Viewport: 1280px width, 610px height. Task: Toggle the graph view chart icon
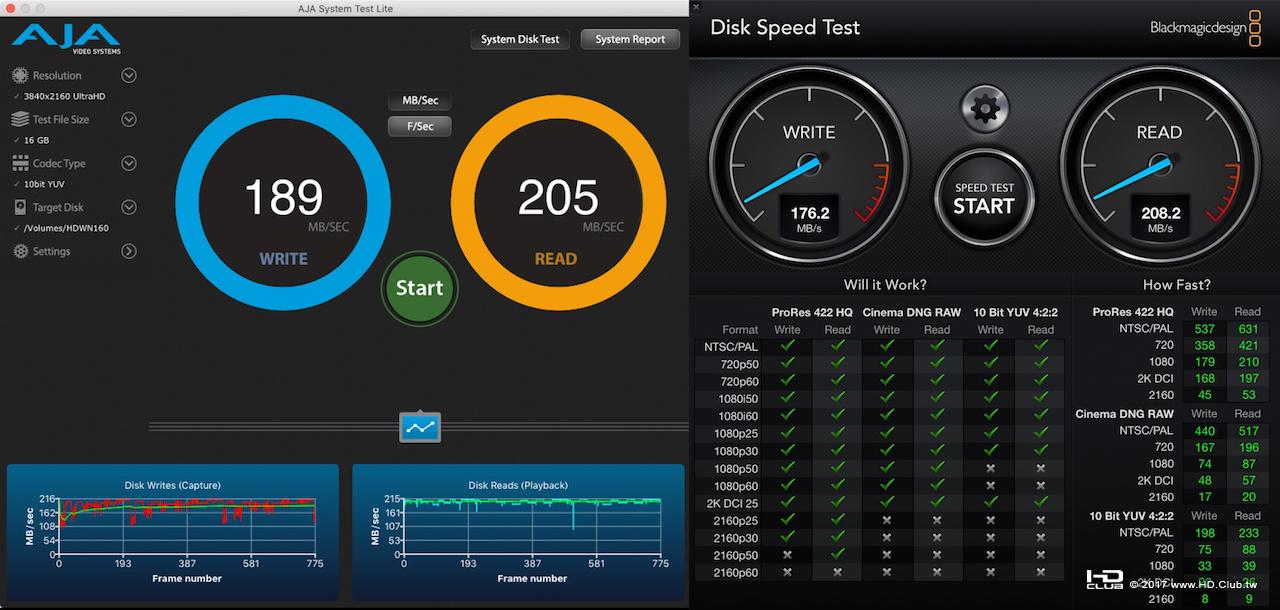[420, 427]
